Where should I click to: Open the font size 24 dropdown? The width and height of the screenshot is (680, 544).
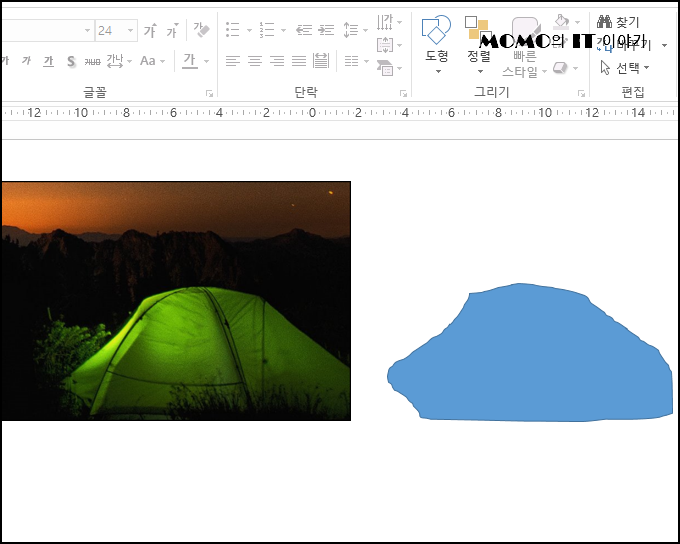pos(130,30)
